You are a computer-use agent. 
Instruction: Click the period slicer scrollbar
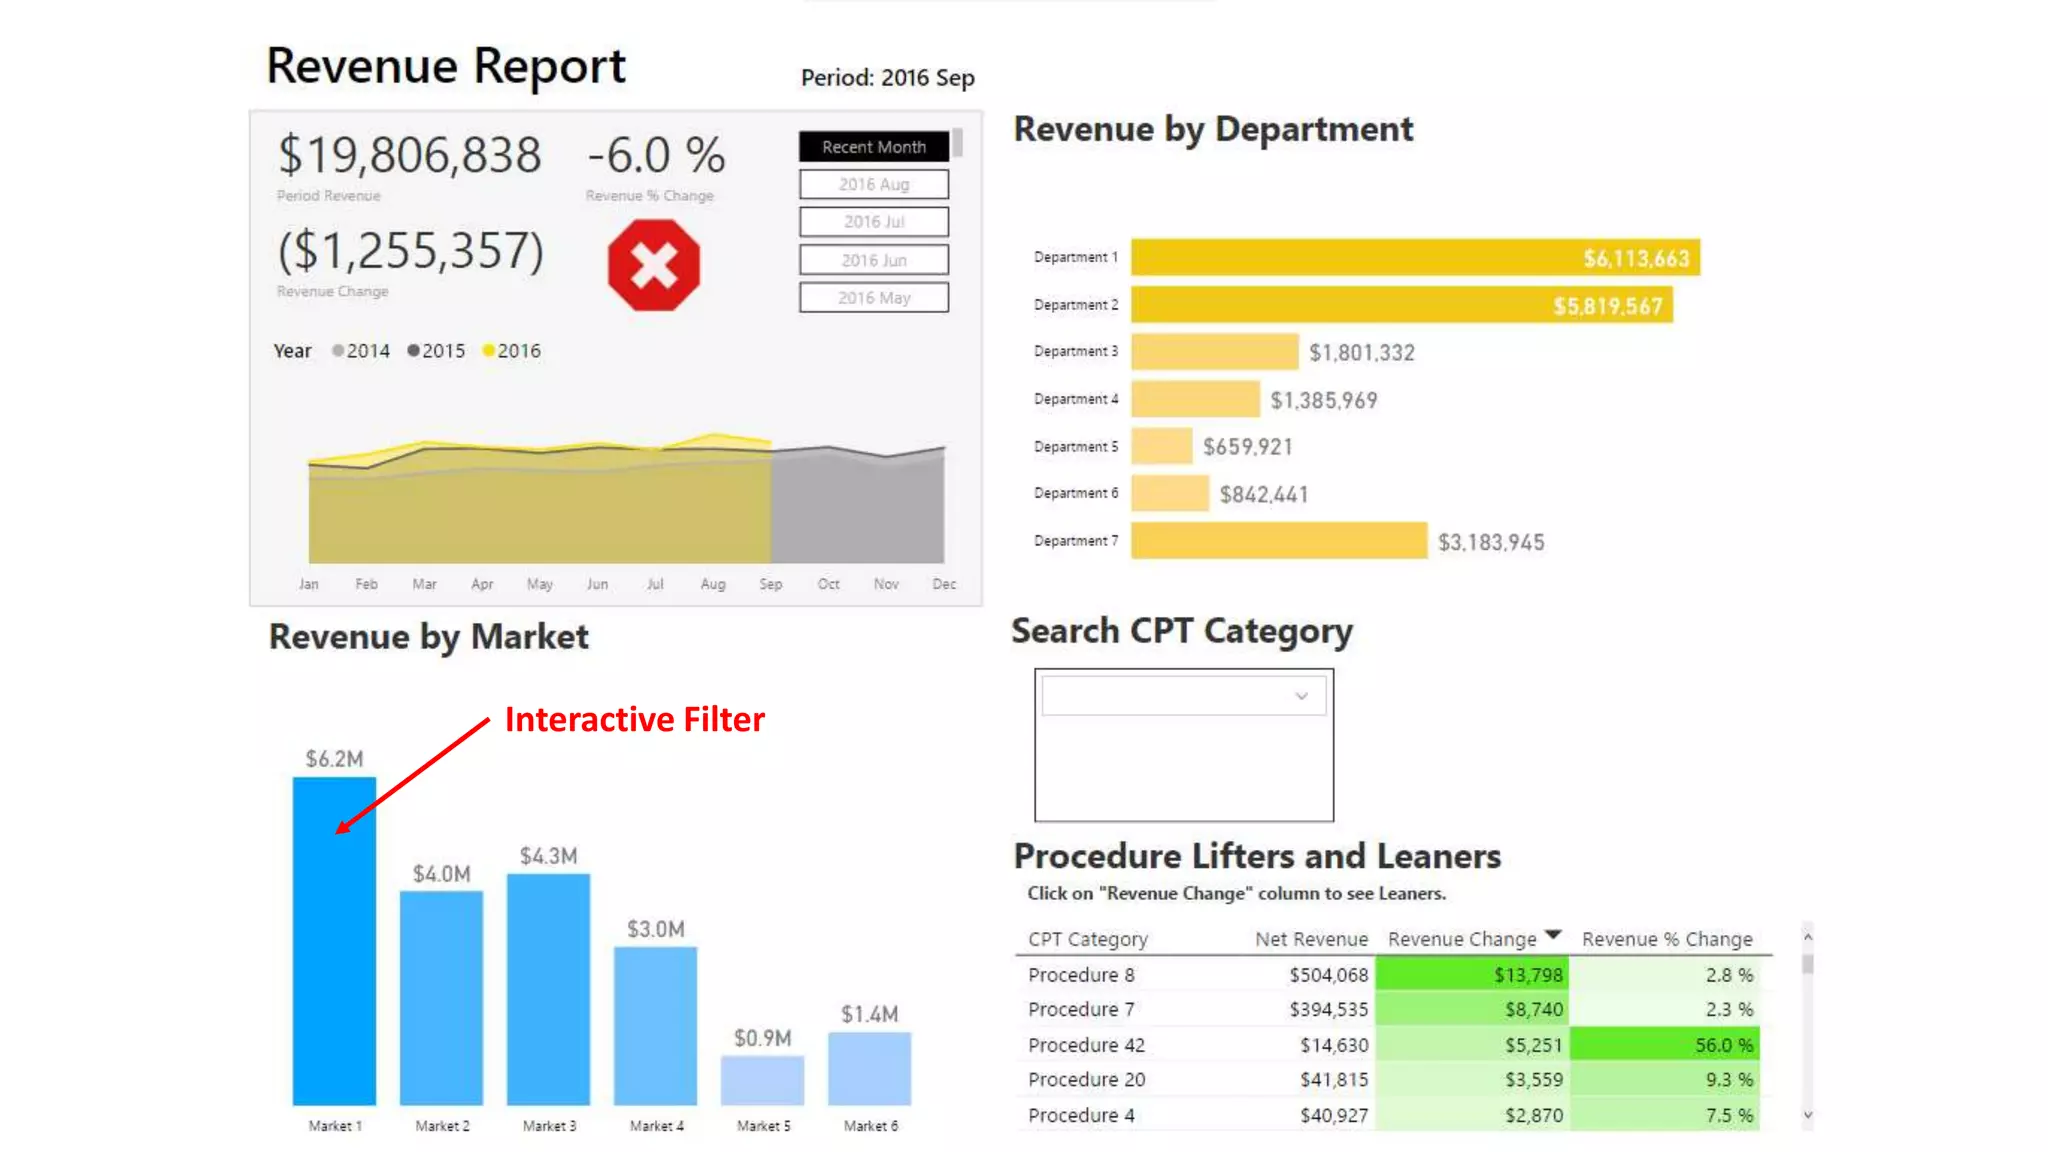click(x=958, y=143)
